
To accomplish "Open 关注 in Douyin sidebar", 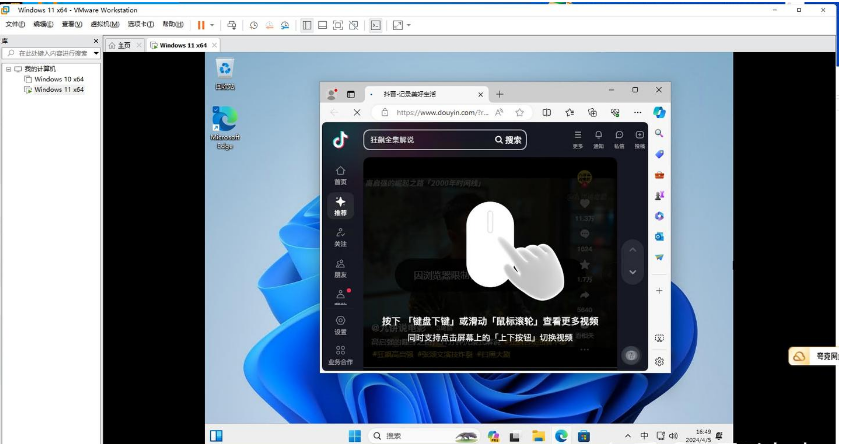I will (x=340, y=237).
